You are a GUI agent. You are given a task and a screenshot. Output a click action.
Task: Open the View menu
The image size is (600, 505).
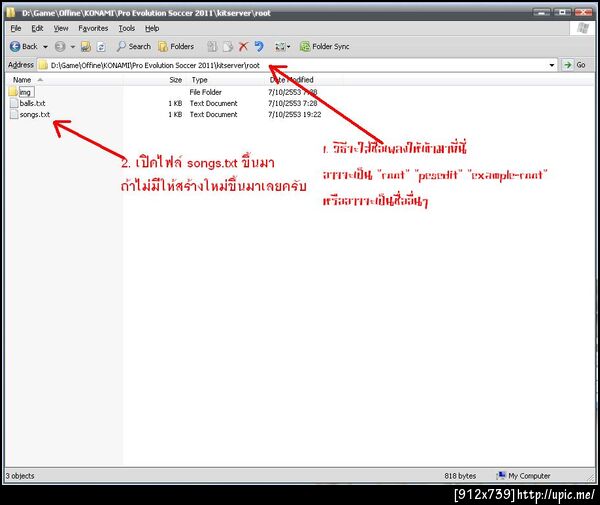[61, 28]
